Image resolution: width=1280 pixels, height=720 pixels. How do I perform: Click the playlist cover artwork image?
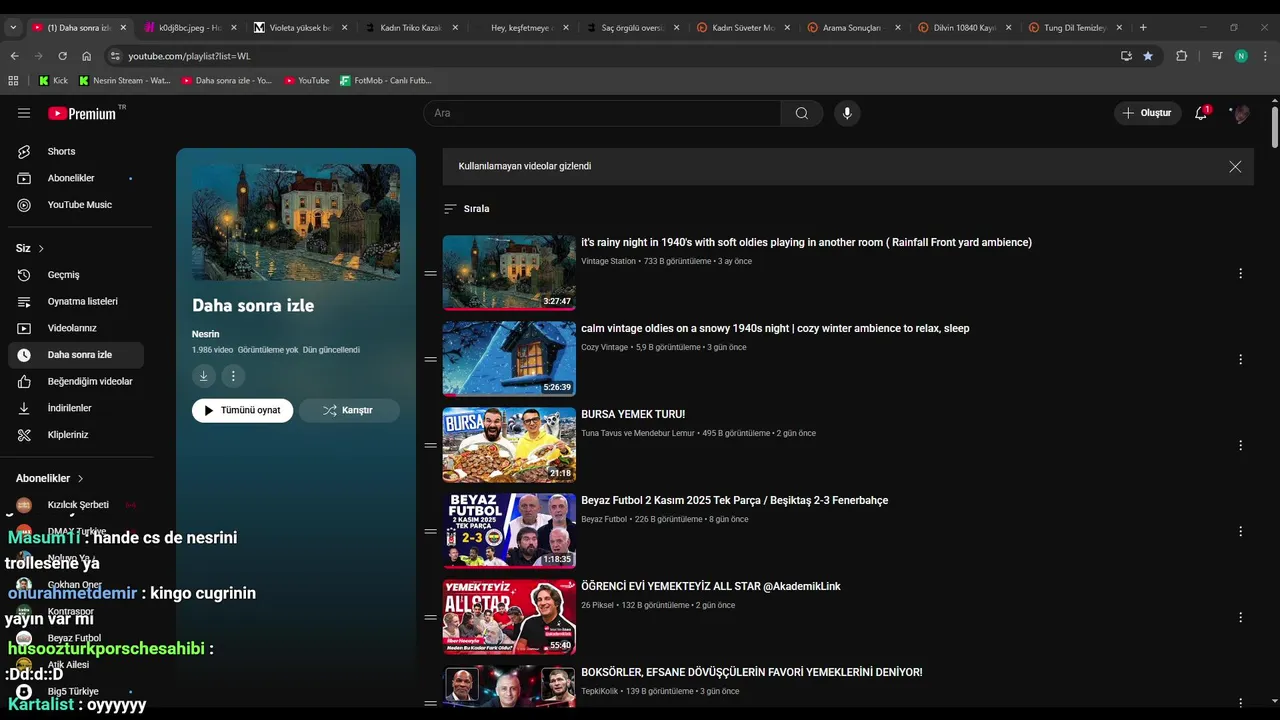tap(296, 222)
